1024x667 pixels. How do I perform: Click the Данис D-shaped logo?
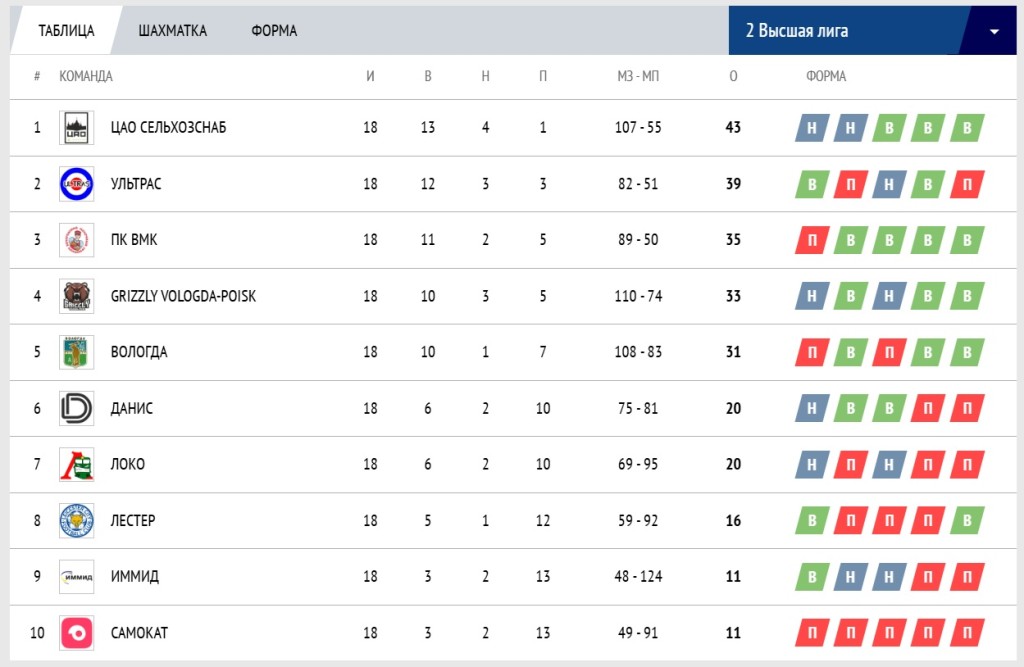pos(76,408)
